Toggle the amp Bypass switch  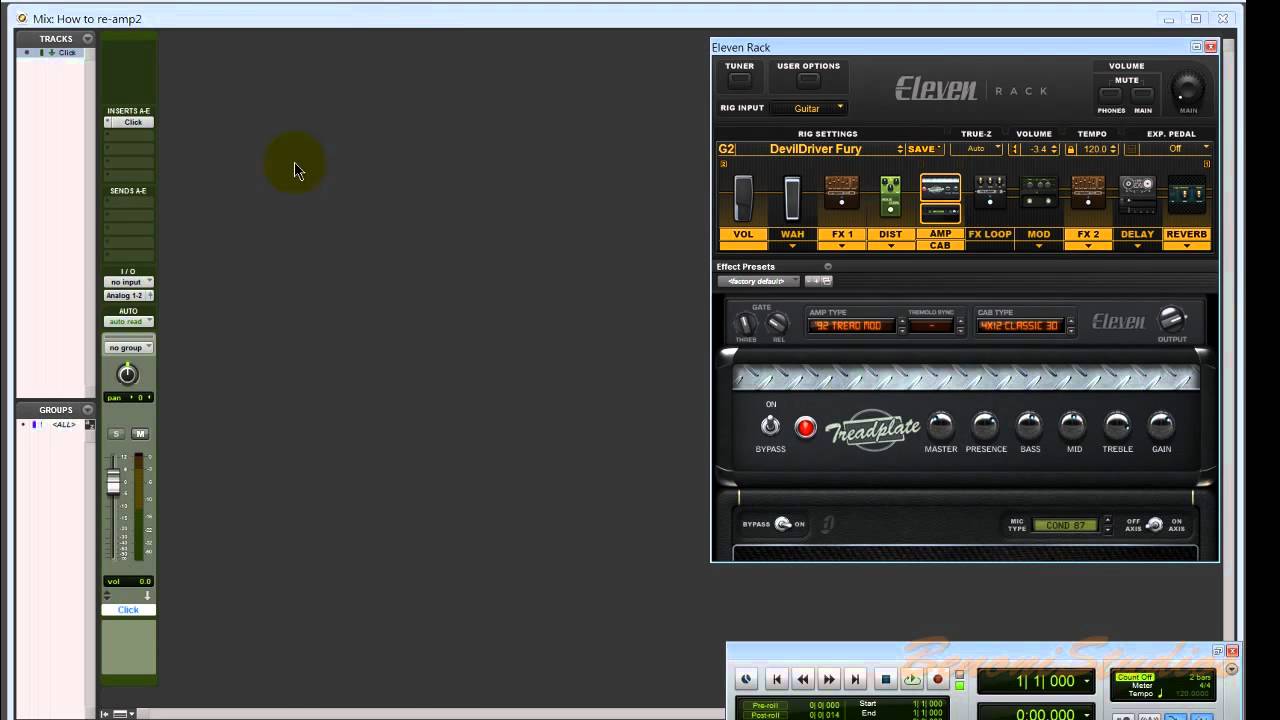tap(770, 427)
